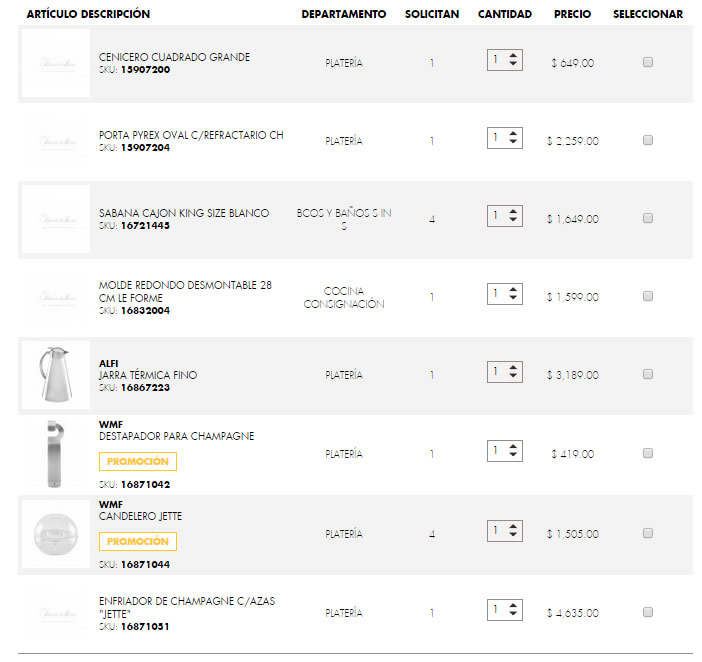Click the quantity field for Enfriador de Champagne

point(496,608)
